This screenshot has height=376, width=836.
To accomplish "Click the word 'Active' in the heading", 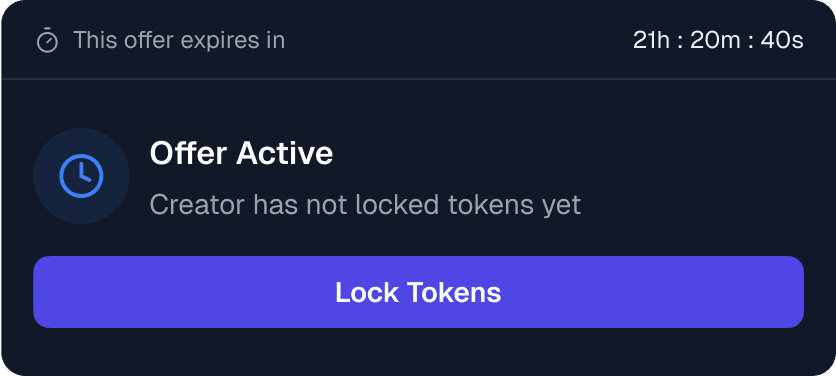I will (x=285, y=154).
